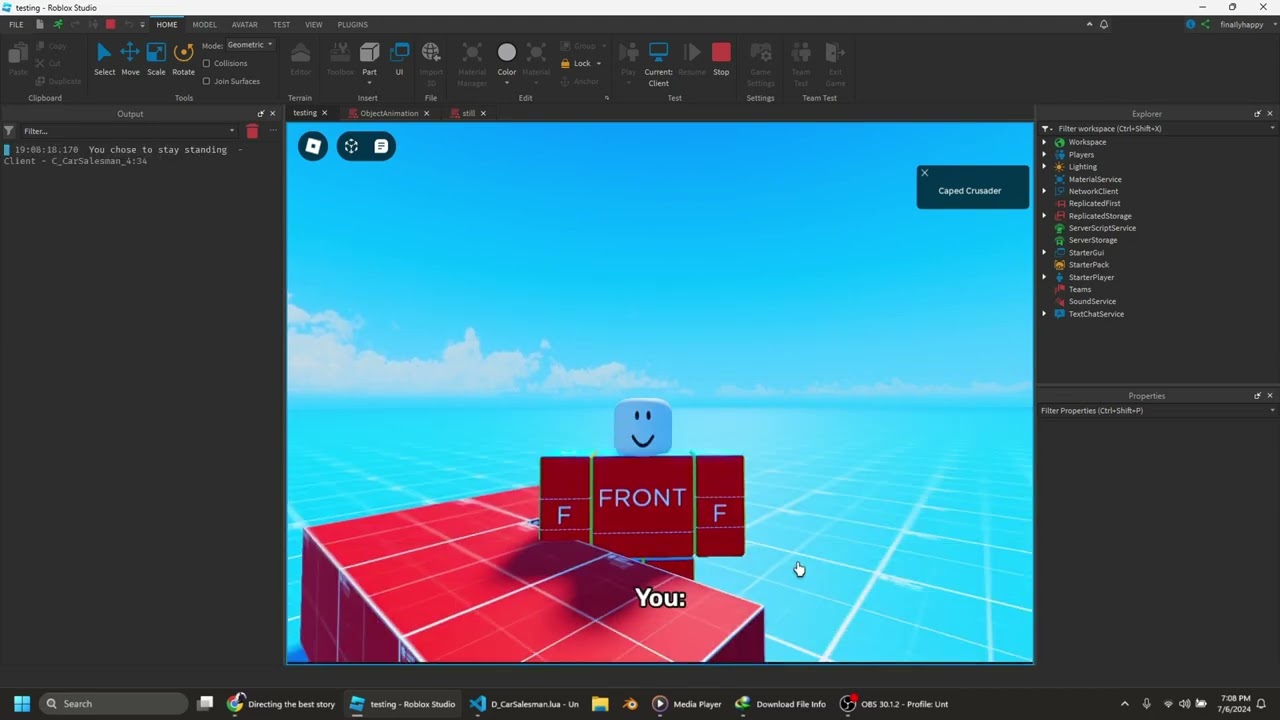Open the chat window icon in the viewport

tap(381, 147)
